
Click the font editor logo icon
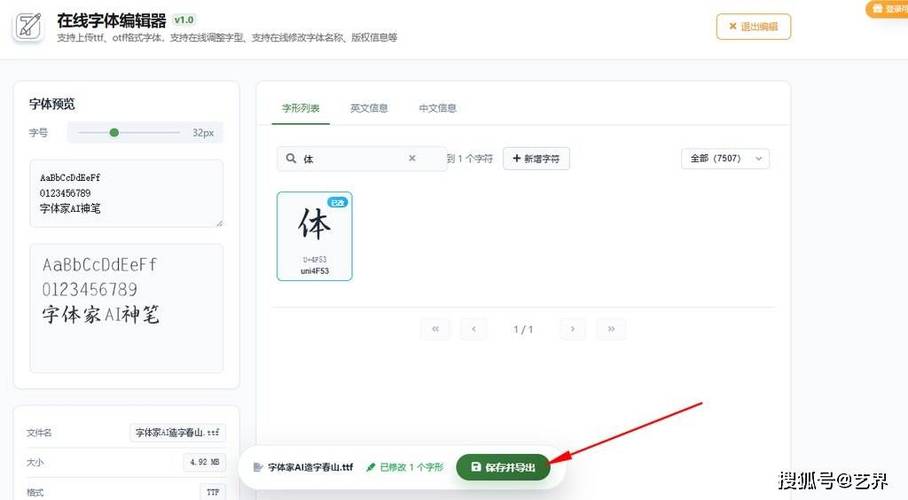[x=28, y=25]
